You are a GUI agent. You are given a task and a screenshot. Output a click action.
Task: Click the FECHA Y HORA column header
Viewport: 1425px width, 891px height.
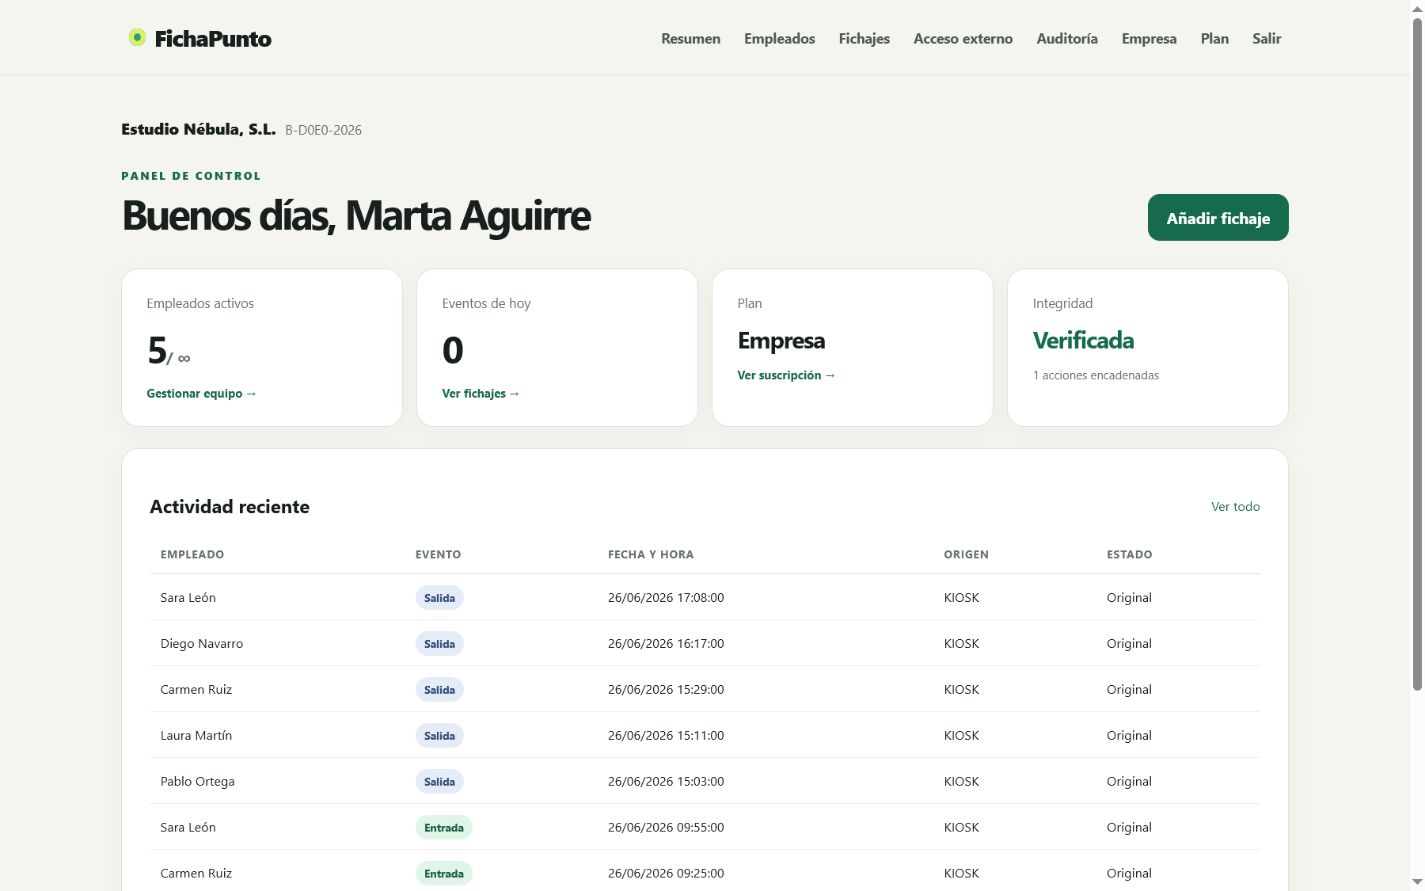coord(651,555)
